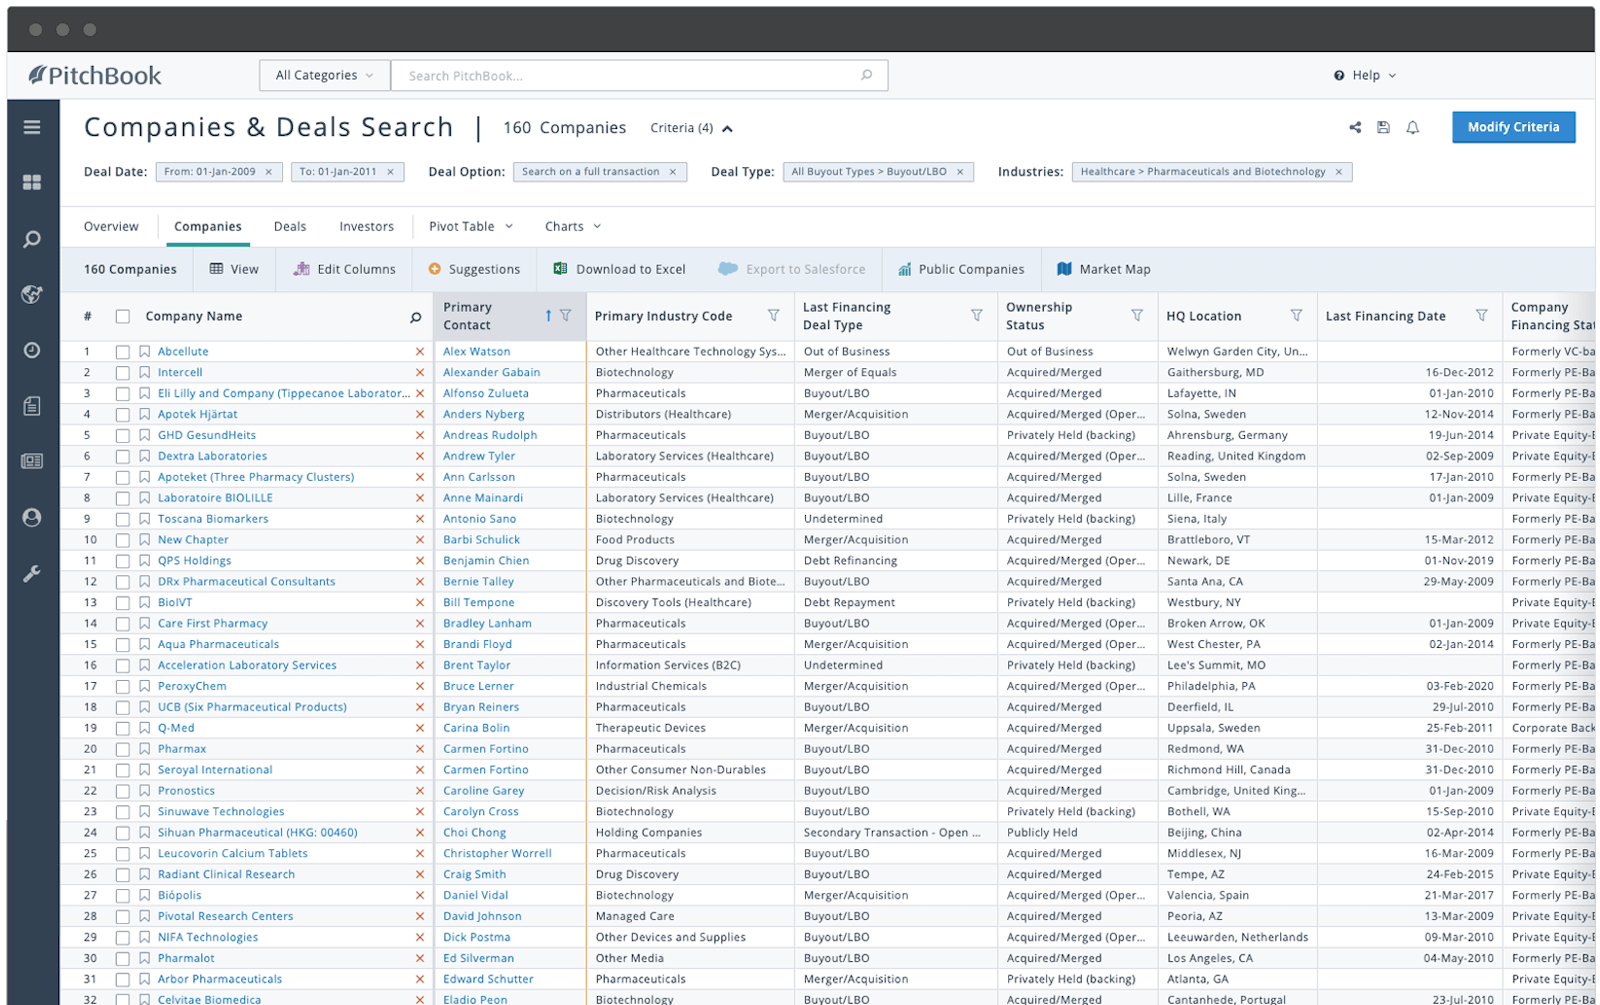
Task: Filter the Primary Contact column
Action: (x=566, y=316)
